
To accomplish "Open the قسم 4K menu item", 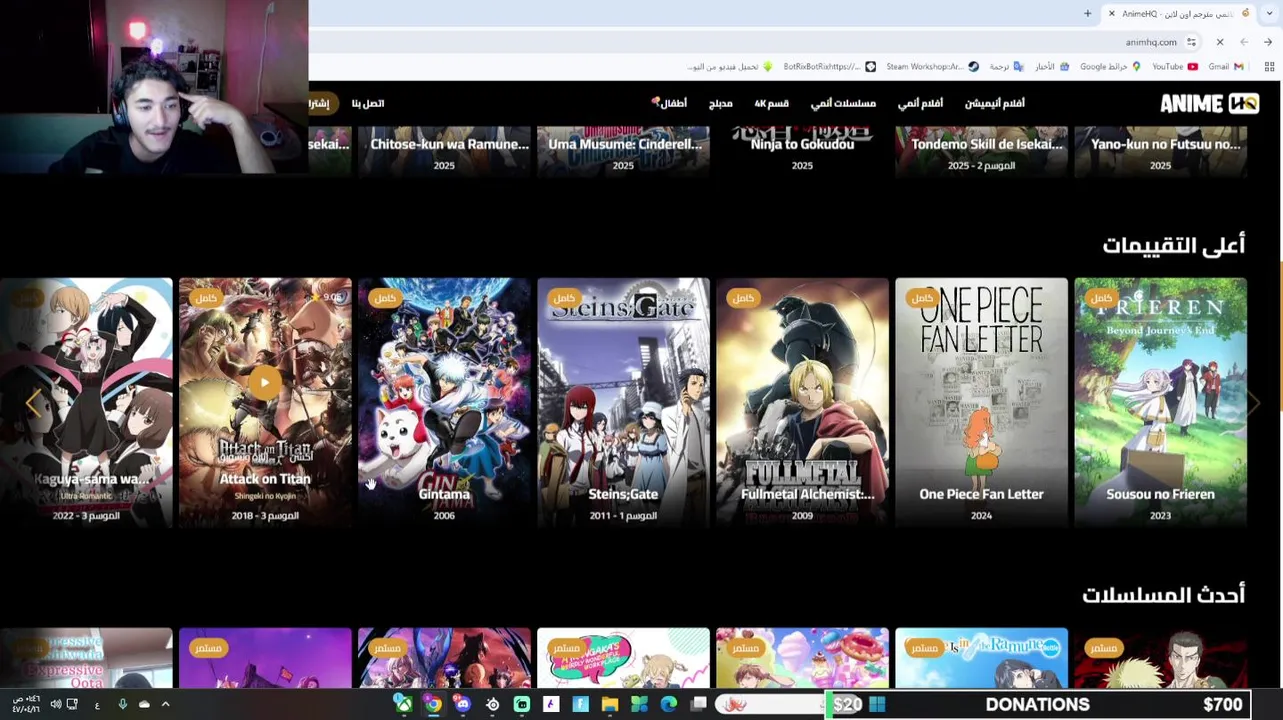I will [x=771, y=103].
